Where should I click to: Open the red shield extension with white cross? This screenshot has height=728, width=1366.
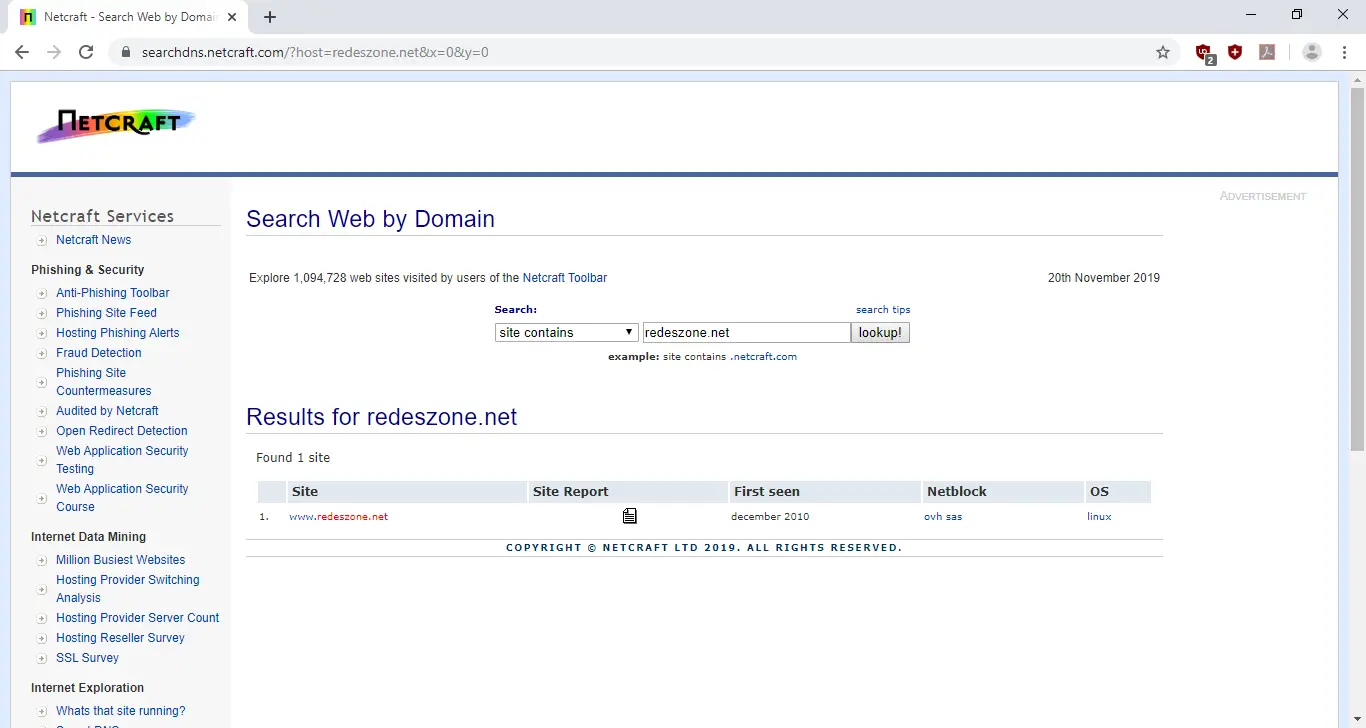click(1235, 52)
